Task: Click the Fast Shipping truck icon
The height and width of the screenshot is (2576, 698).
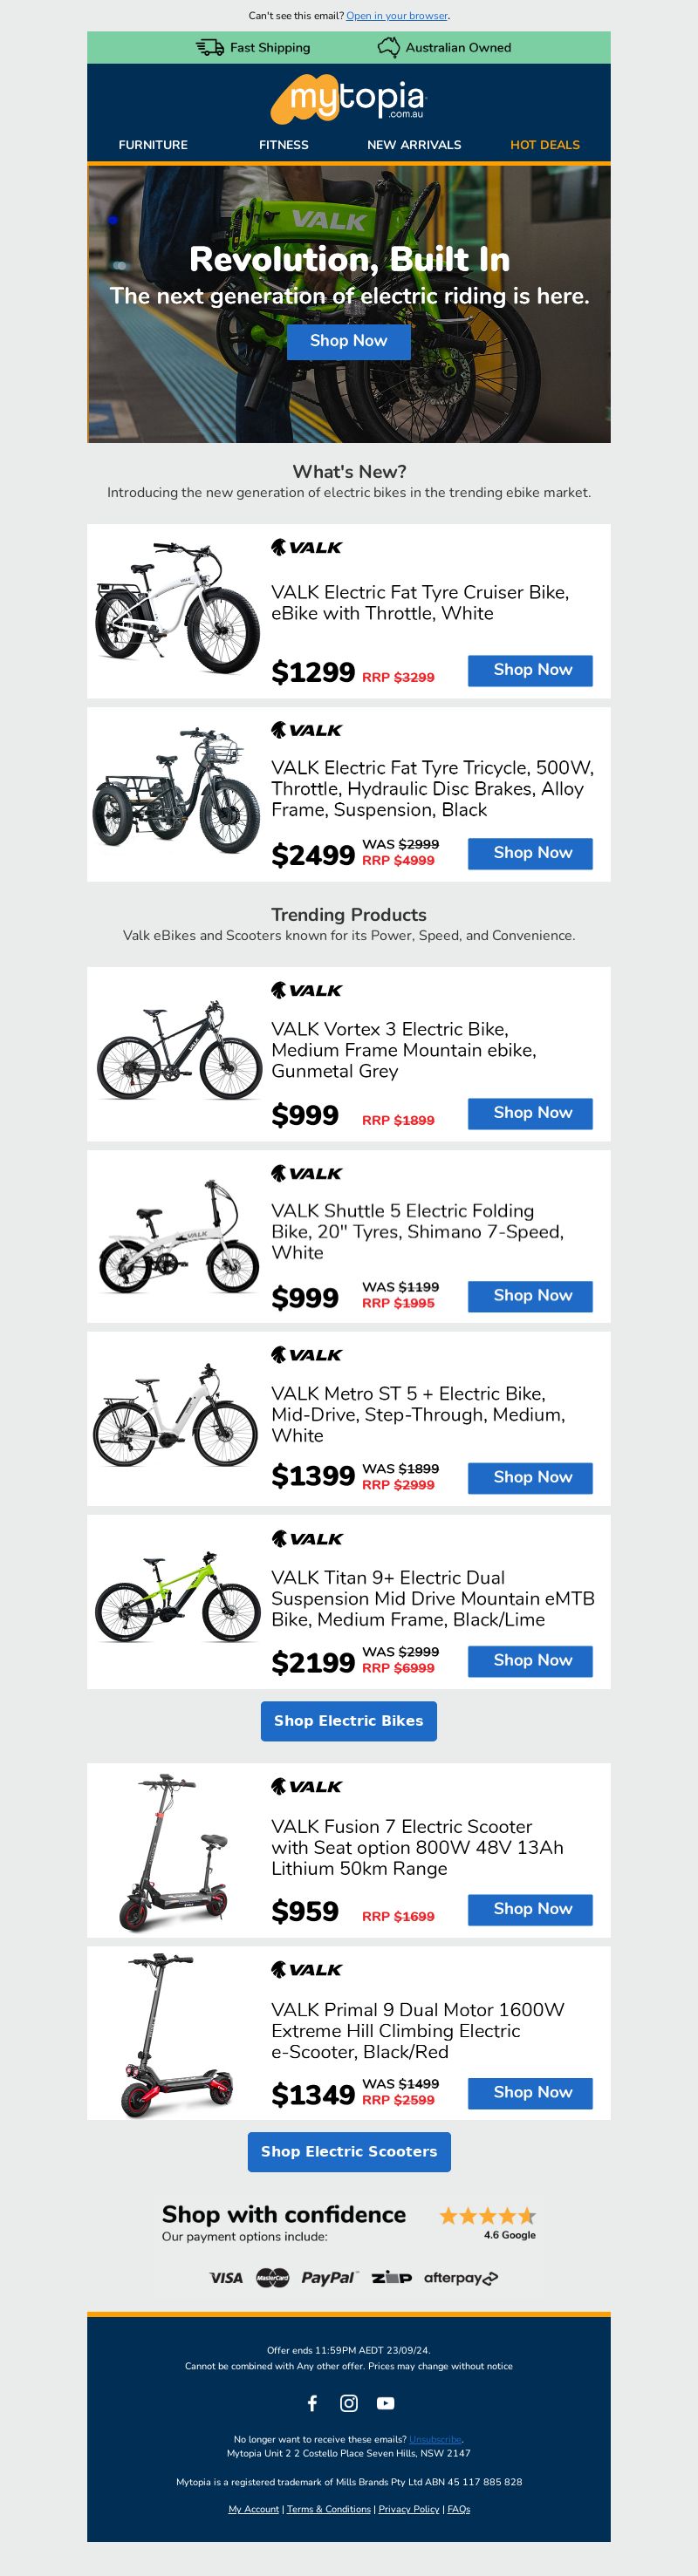Action: (x=210, y=47)
